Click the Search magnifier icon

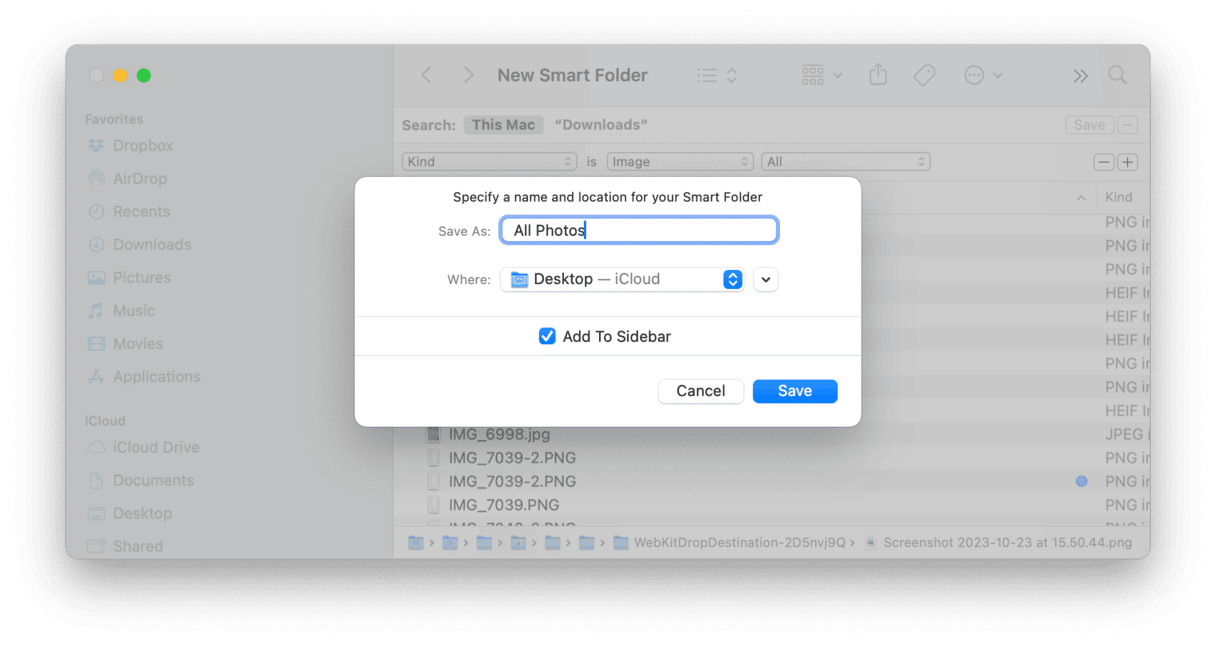[x=1118, y=75]
